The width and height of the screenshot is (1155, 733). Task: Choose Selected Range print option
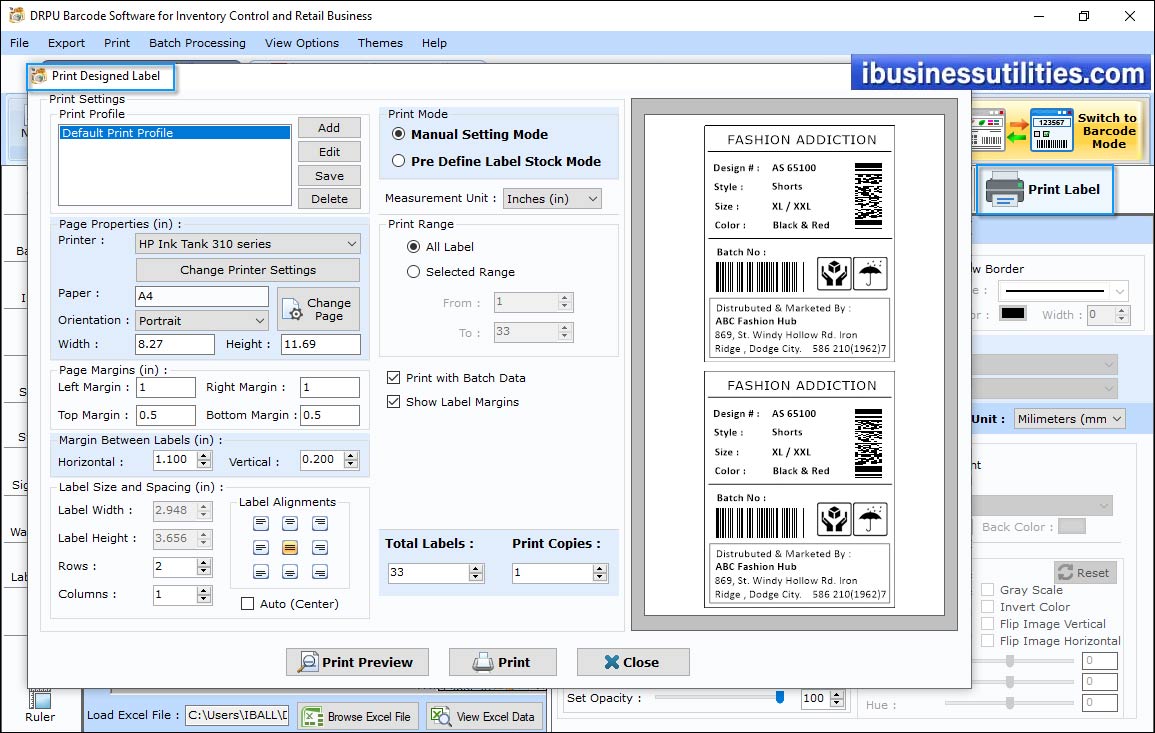pos(413,272)
